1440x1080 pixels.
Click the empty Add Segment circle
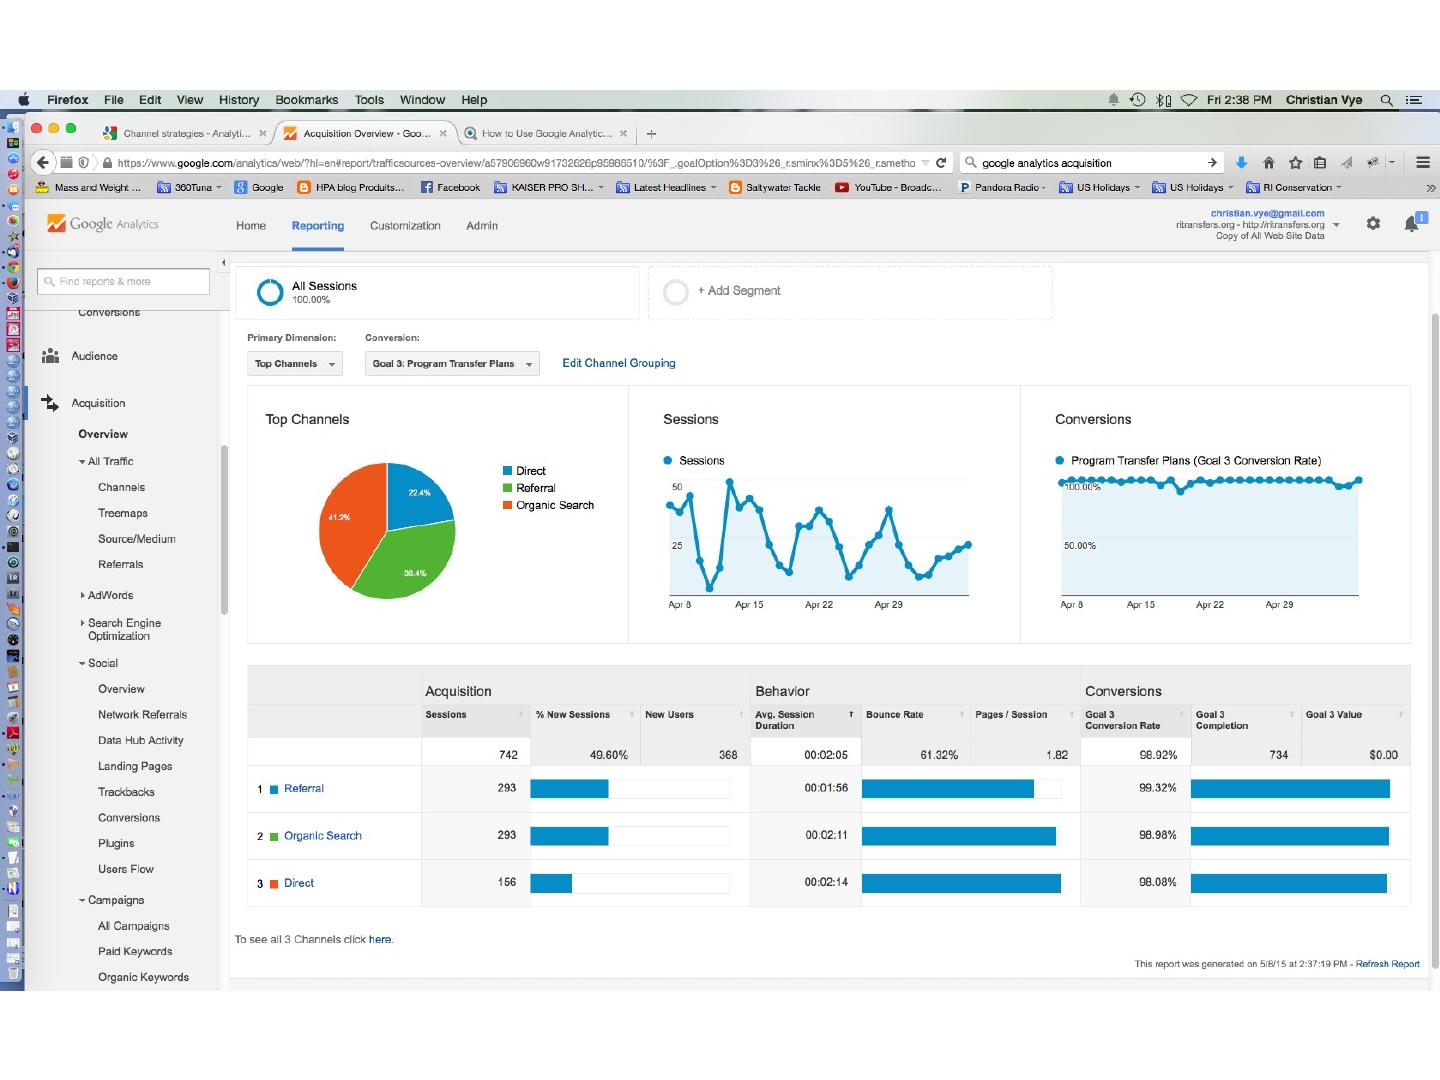coord(676,292)
